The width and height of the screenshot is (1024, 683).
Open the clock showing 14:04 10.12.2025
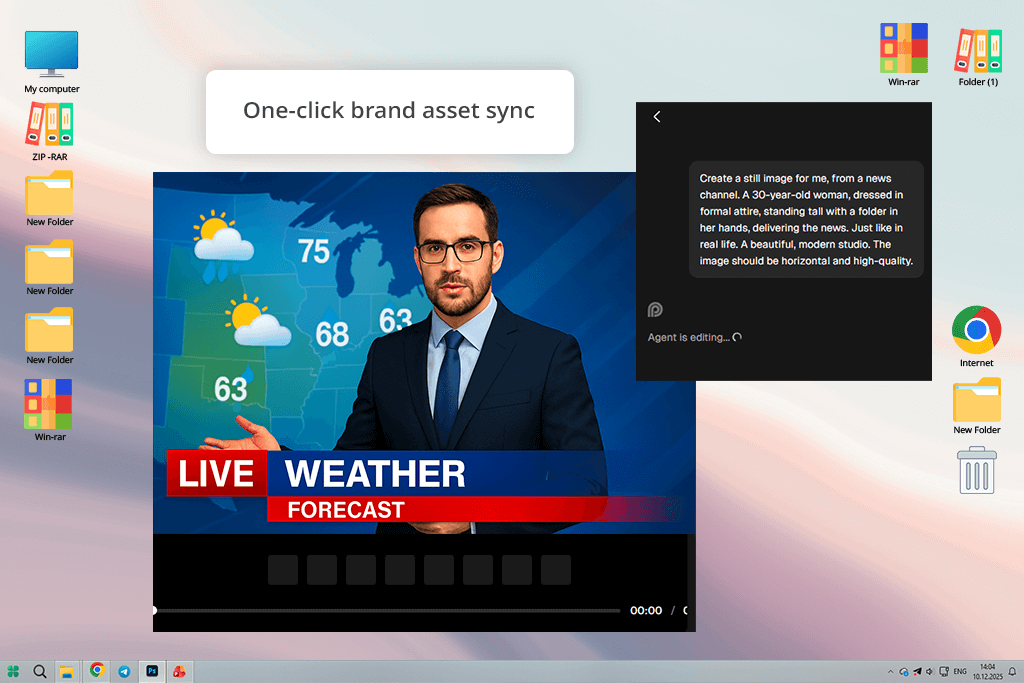click(x=987, y=672)
